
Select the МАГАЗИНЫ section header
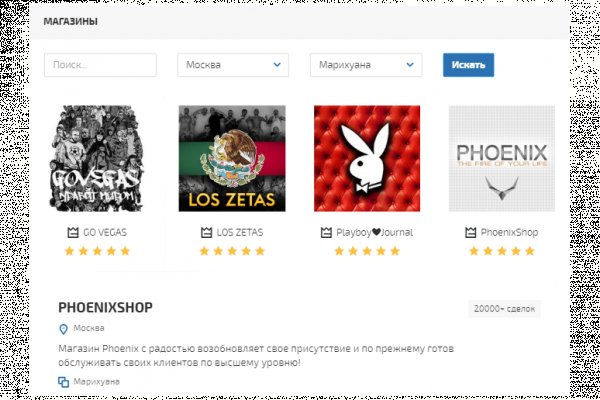[70, 21]
